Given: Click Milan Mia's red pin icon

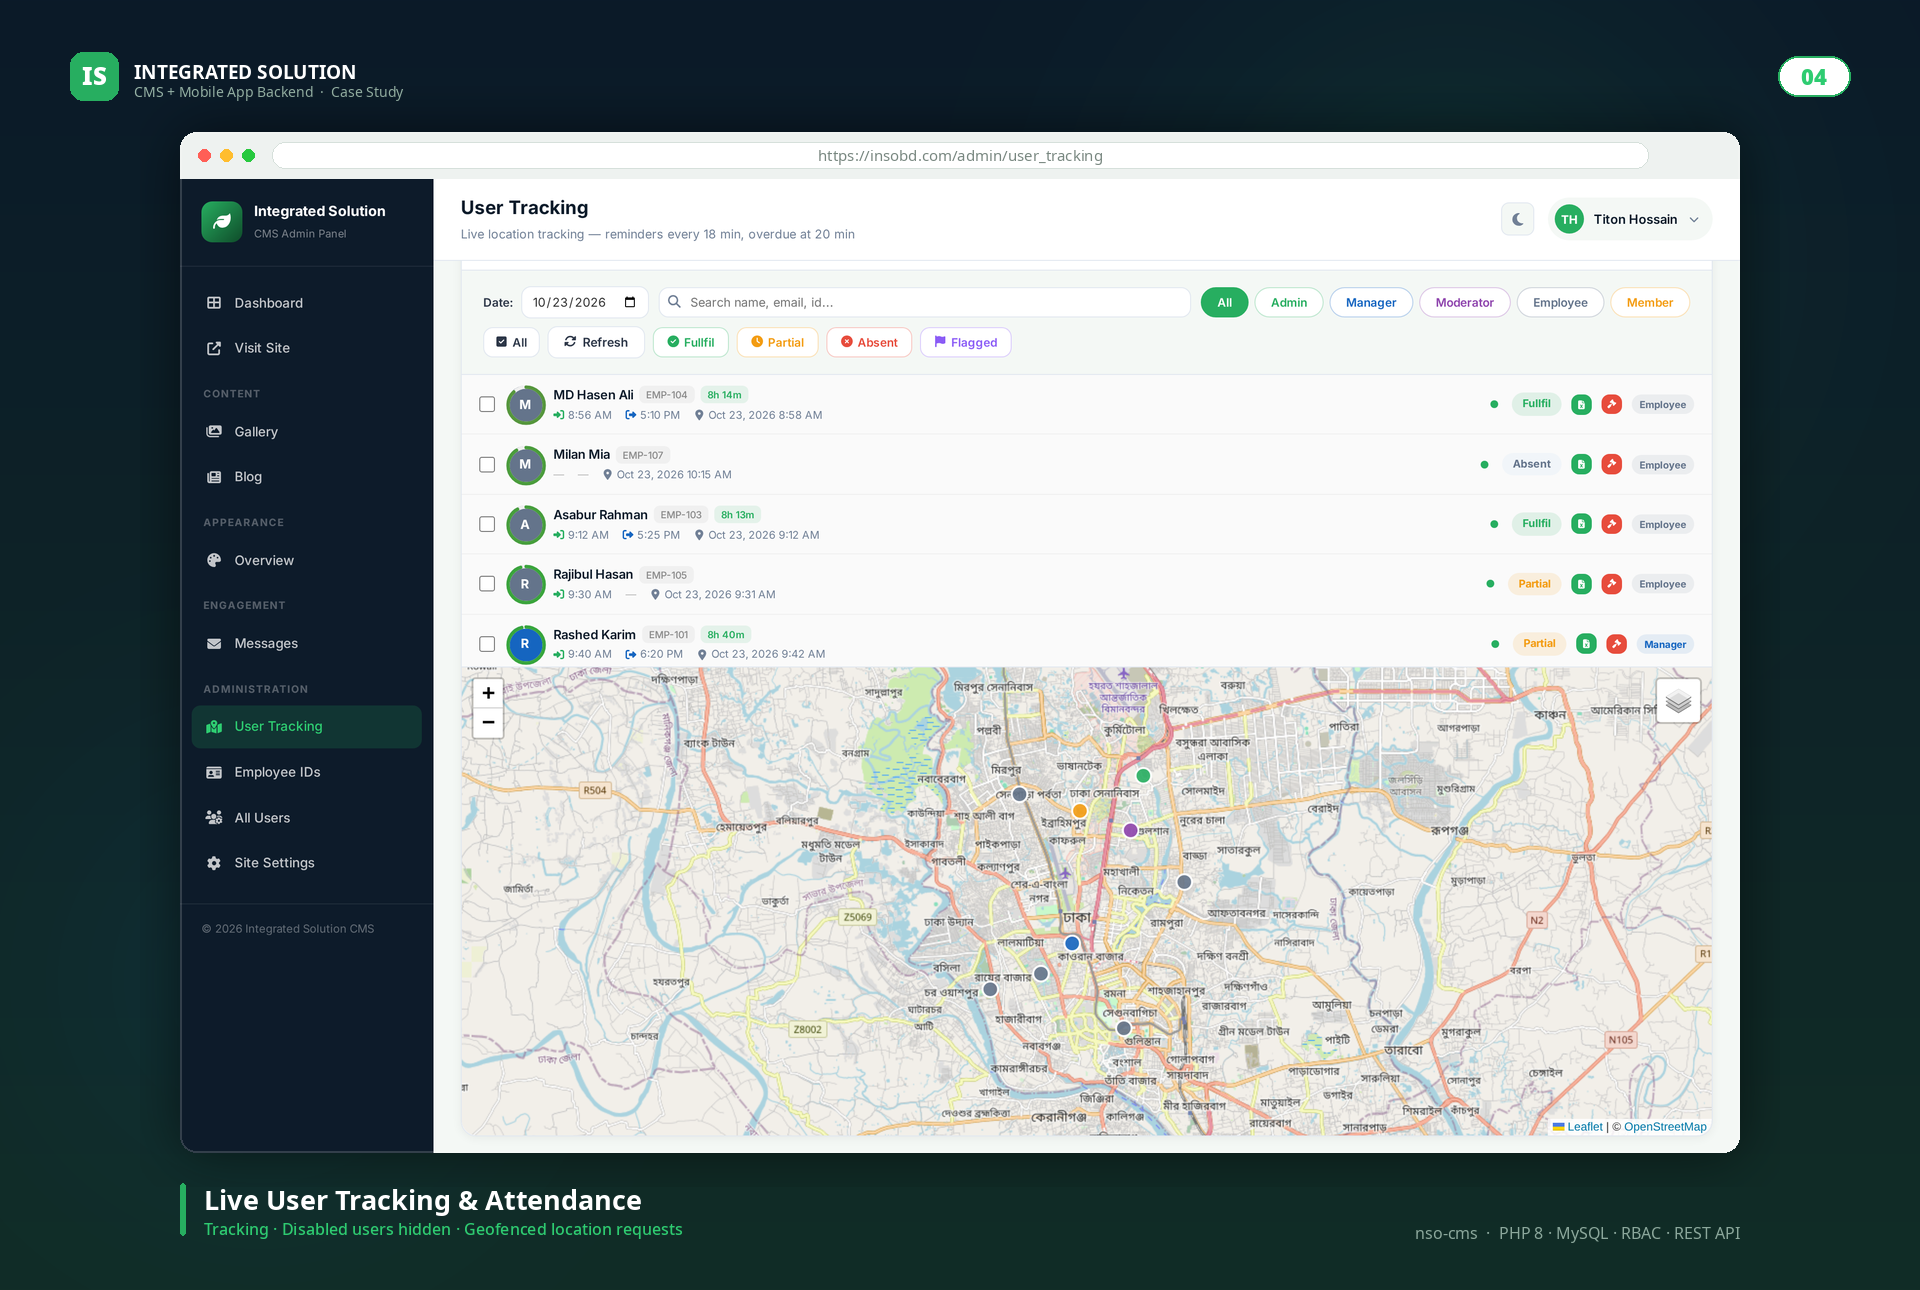Looking at the screenshot, I should 1611,464.
